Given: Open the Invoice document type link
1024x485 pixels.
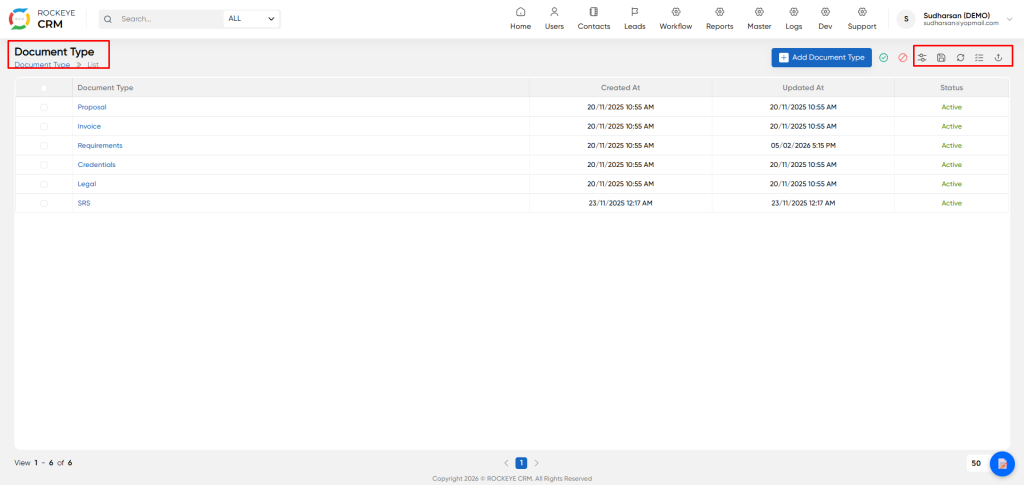Looking at the screenshot, I should click(x=89, y=126).
